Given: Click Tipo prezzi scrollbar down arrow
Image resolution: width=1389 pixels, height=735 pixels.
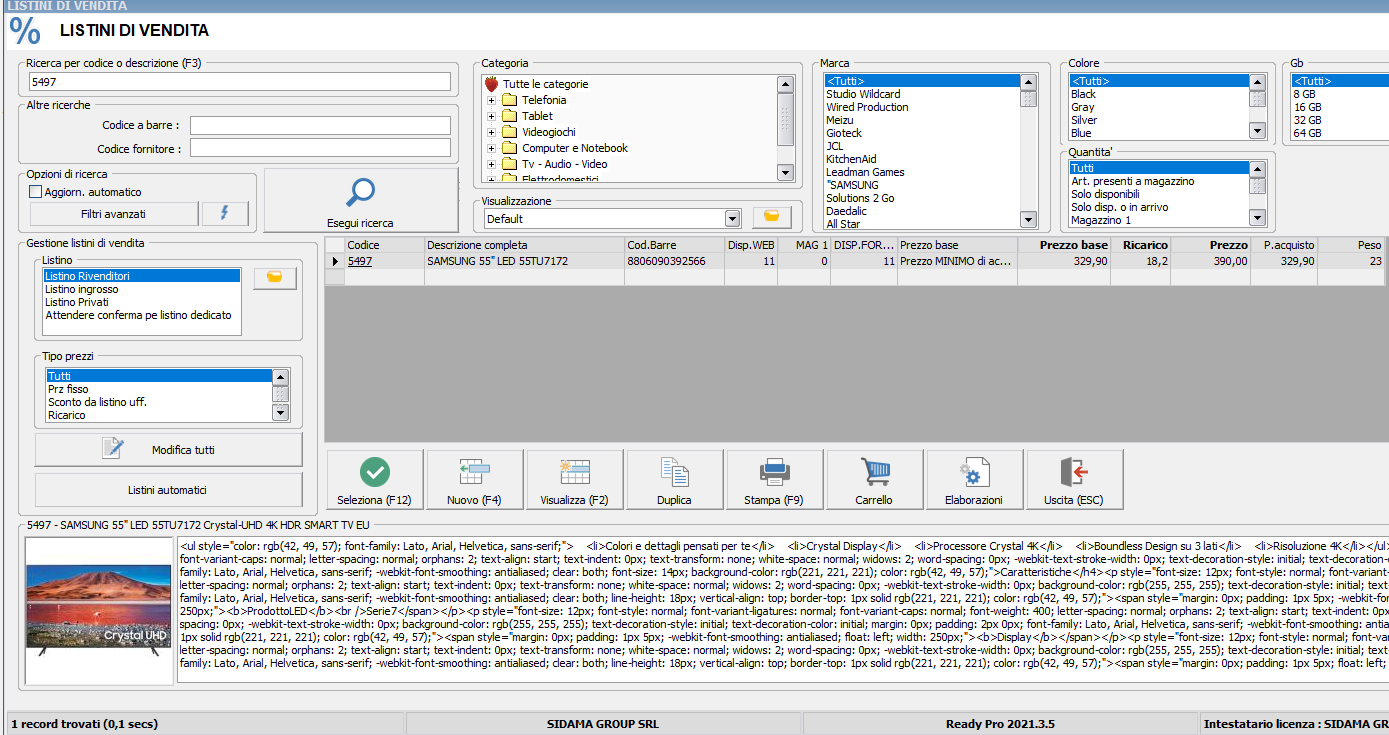Looking at the screenshot, I should tap(280, 413).
